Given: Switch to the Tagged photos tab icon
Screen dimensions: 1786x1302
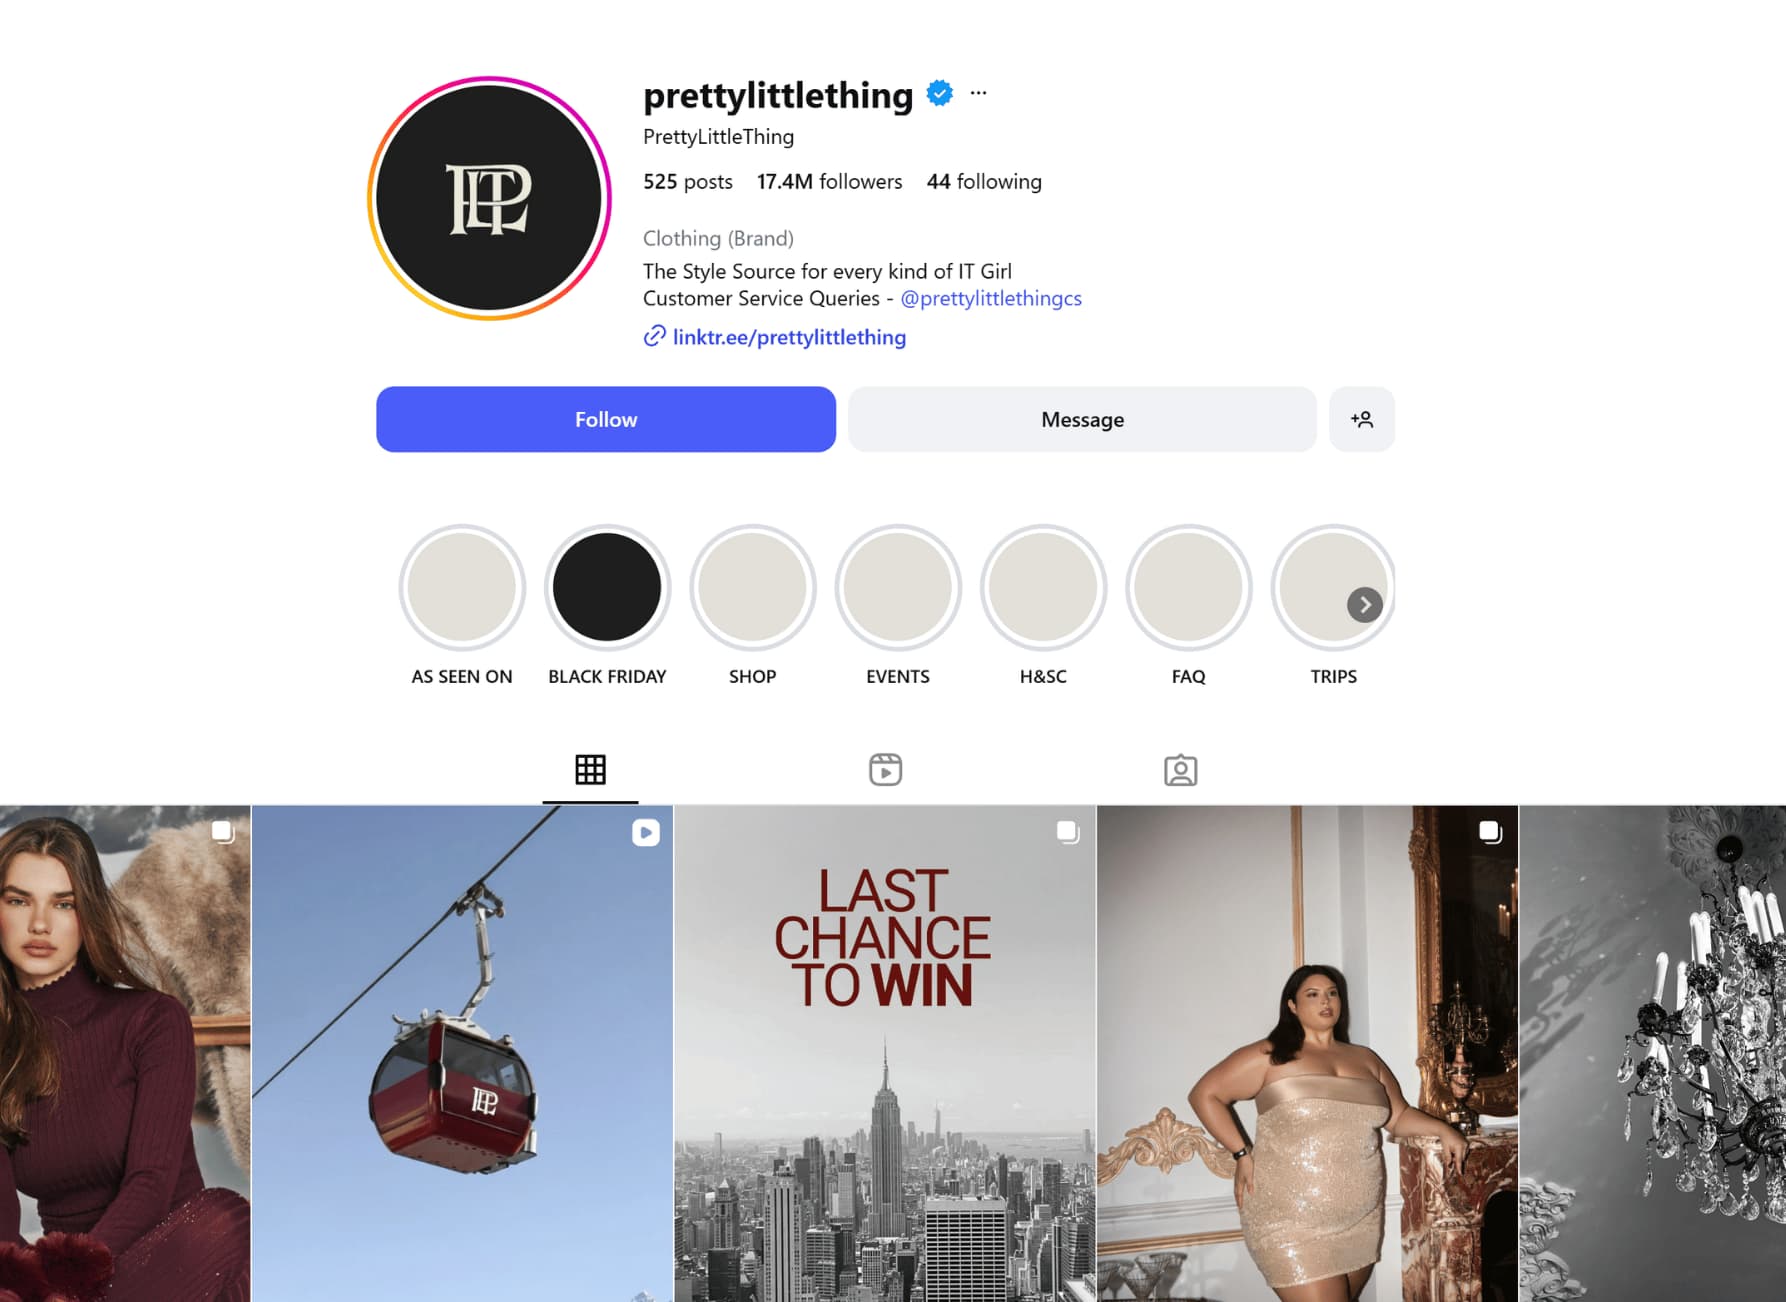Looking at the screenshot, I should (1180, 769).
